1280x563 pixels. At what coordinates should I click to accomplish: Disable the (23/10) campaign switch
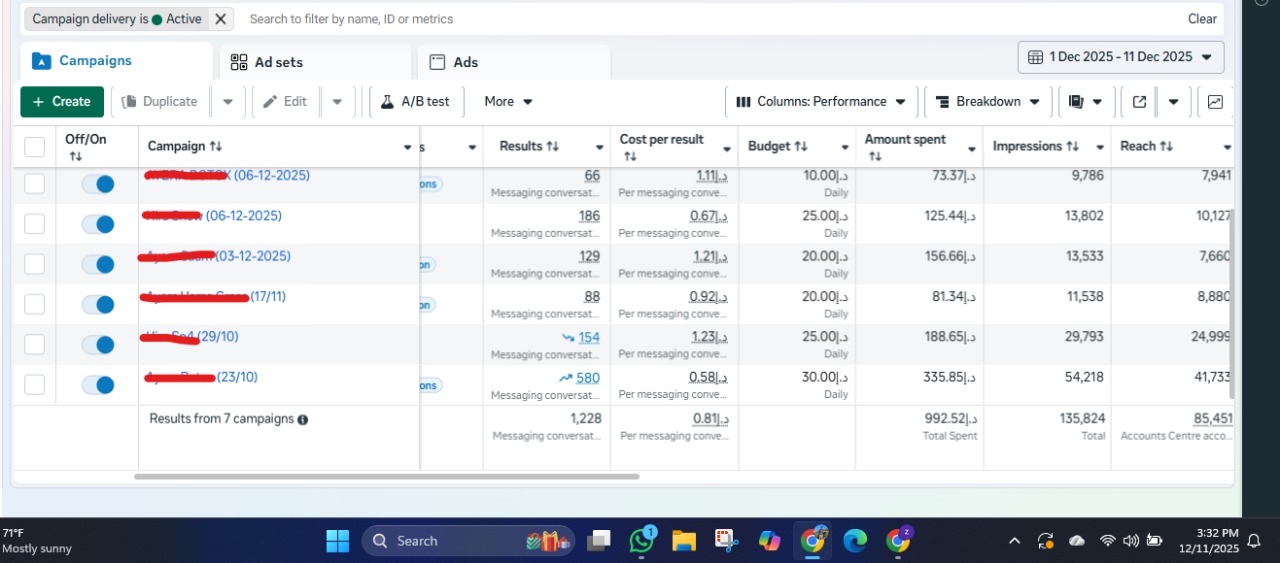pyautogui.click(x=98, y=384)
